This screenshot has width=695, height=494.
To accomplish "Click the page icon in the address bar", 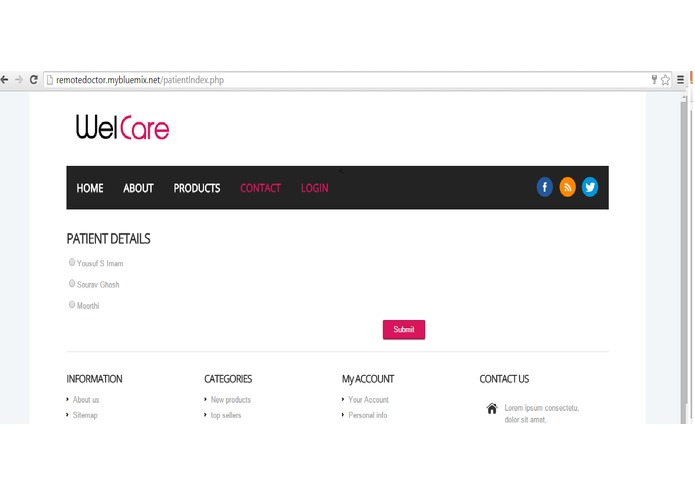I will click(x=50, y=80).
